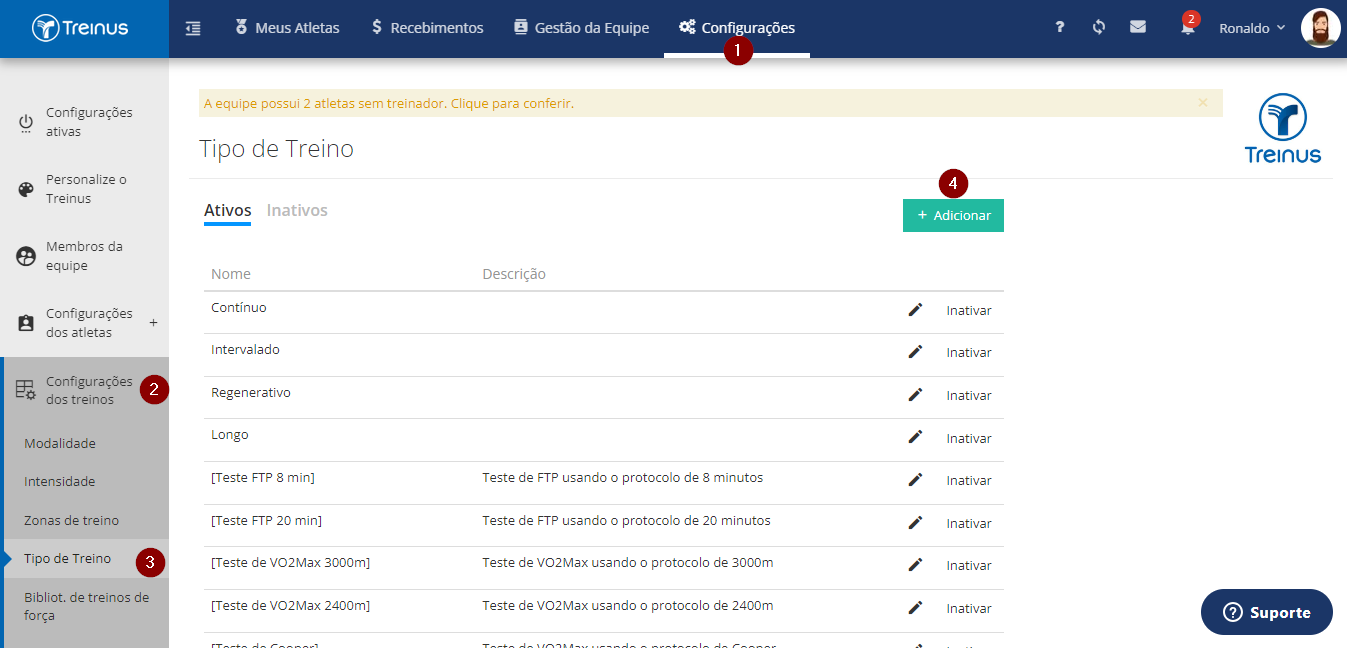
Task: Click pencil icon for Teste FTP 20 min
Action: tap(915, 523)
